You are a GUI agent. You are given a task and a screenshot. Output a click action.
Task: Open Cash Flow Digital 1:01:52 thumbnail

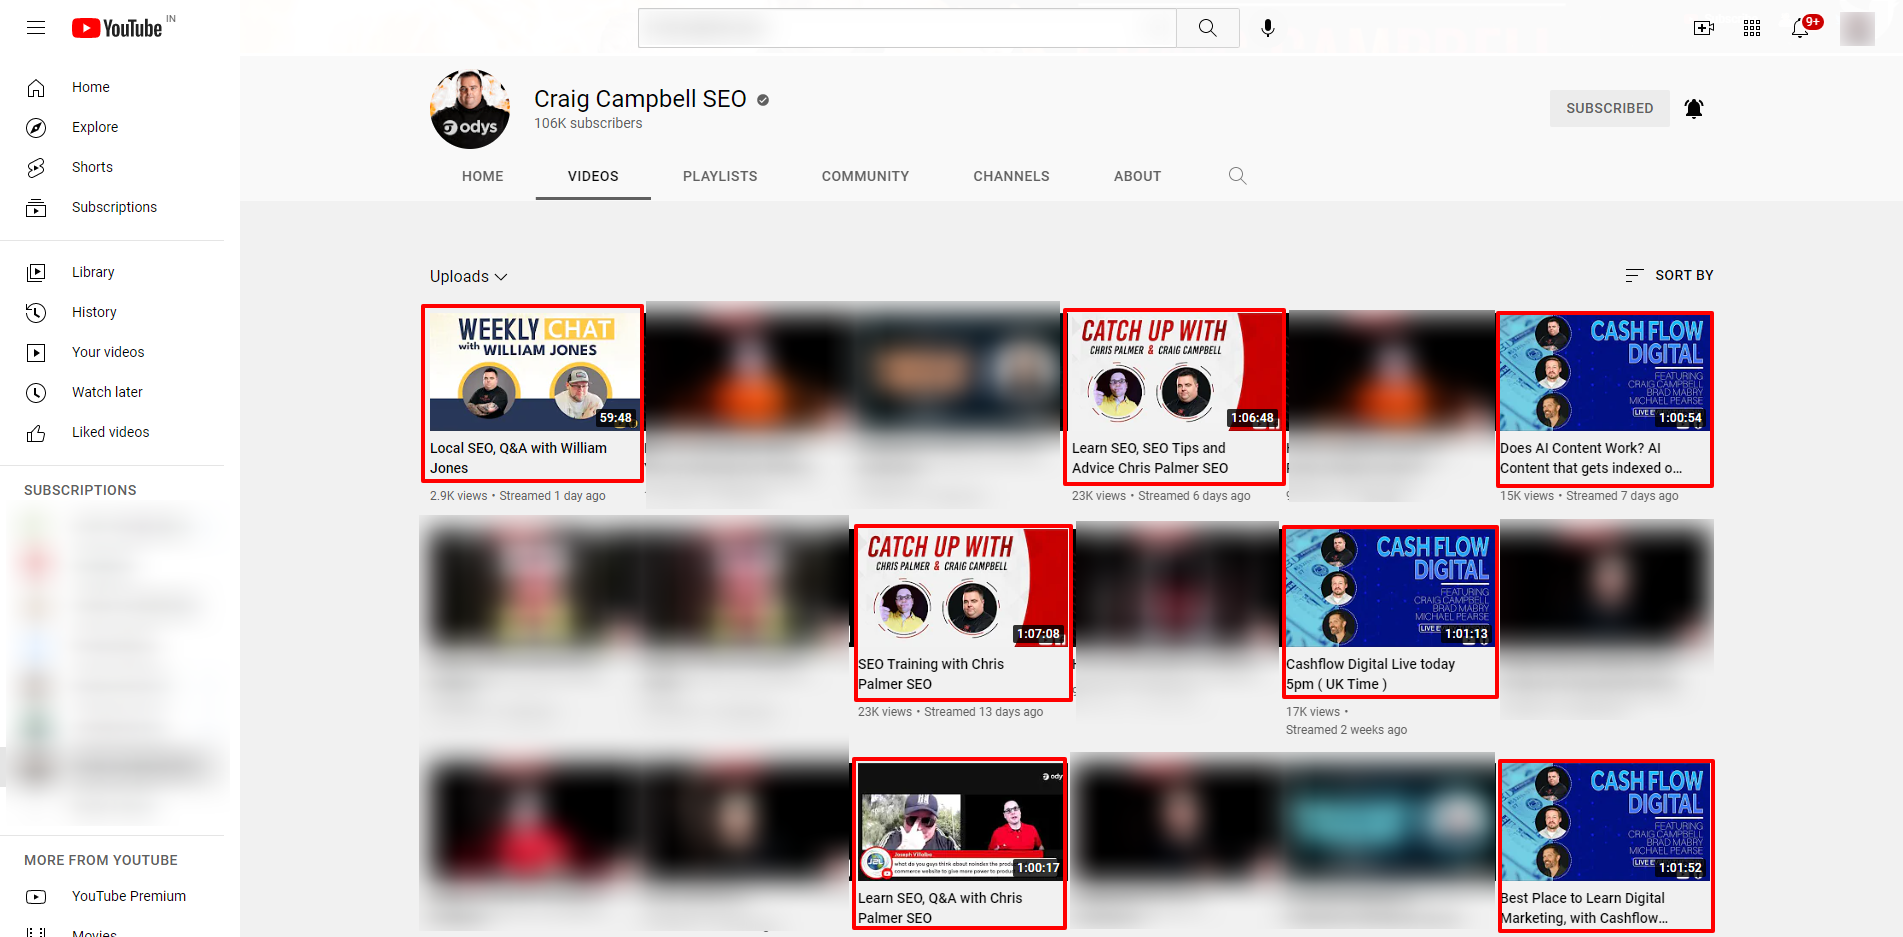[1605, 821]
